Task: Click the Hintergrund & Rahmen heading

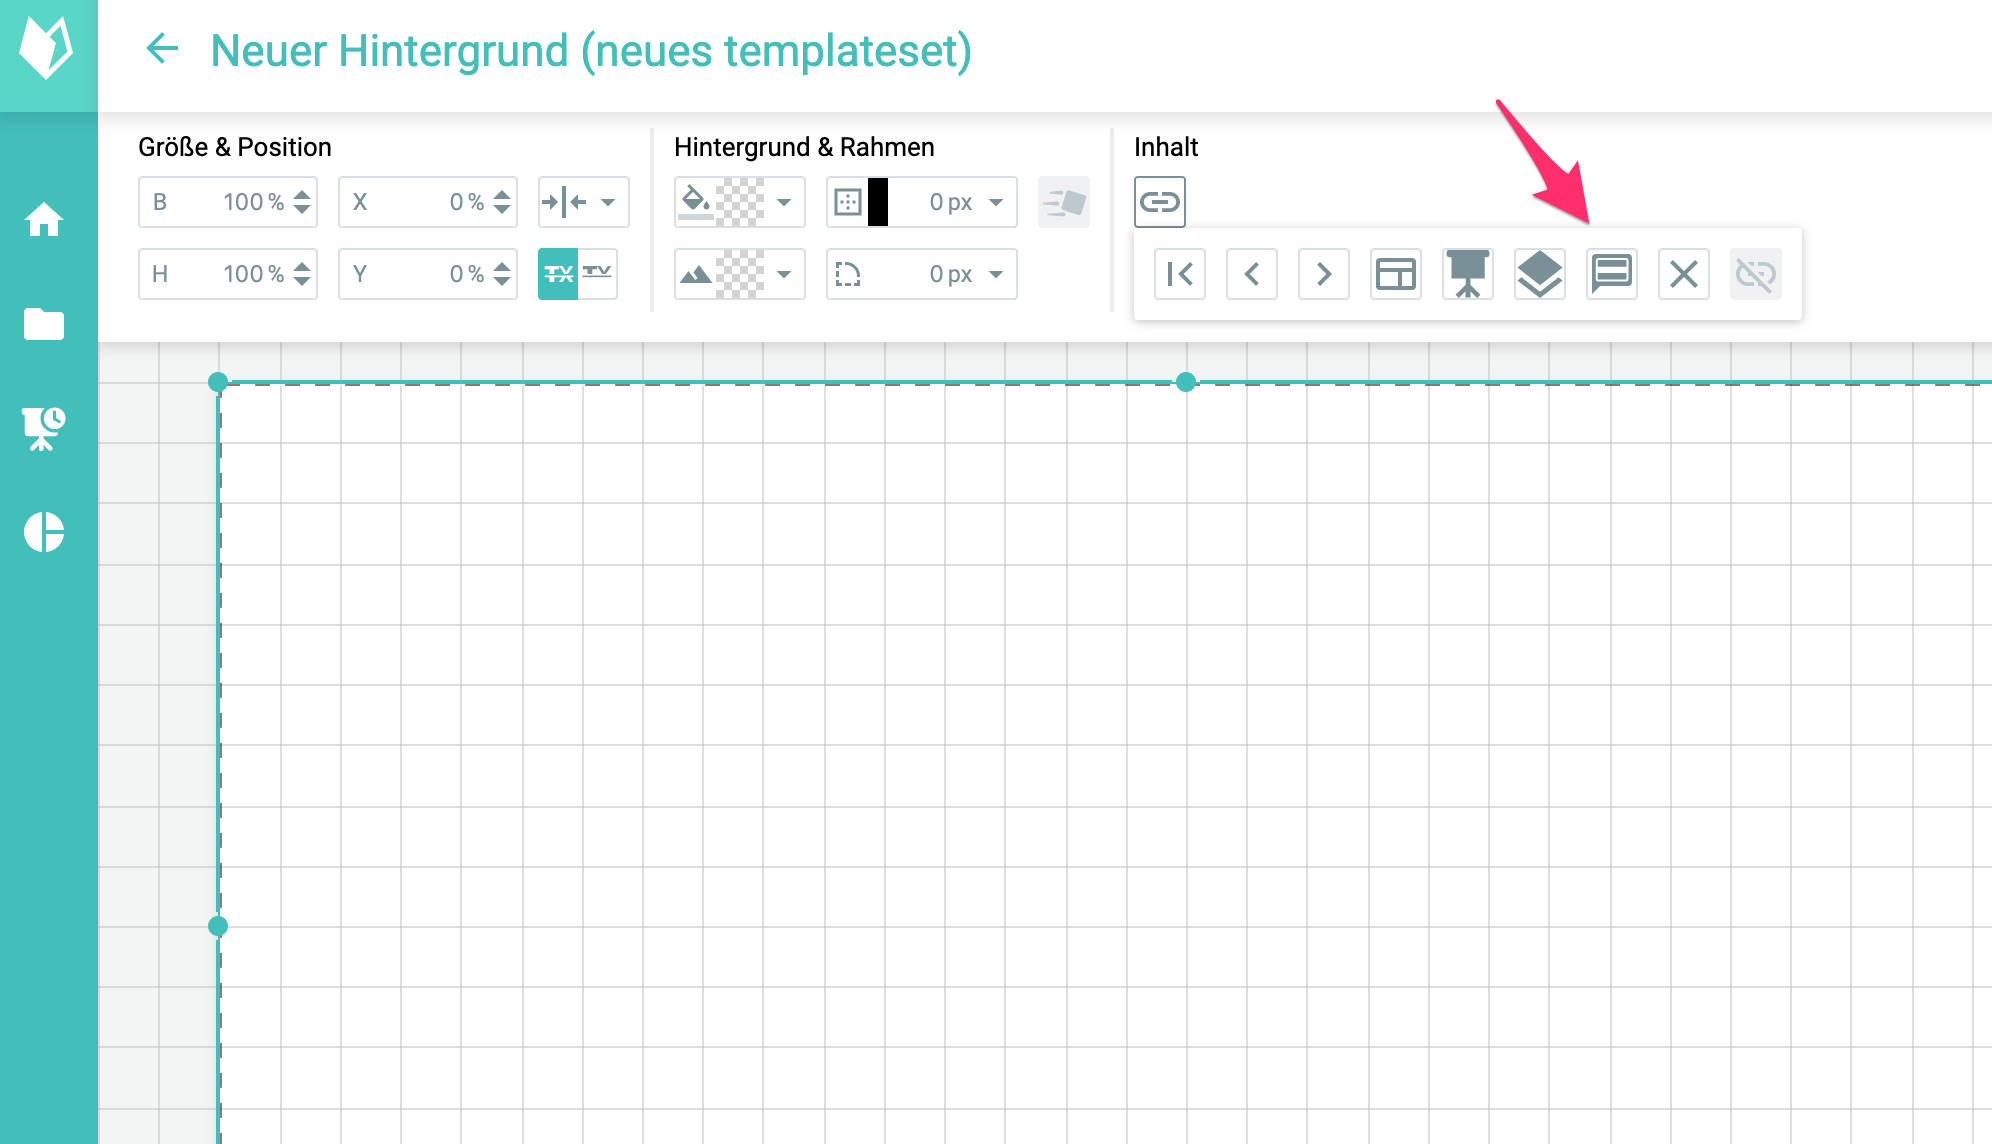Action: click(x=804, y=147)
